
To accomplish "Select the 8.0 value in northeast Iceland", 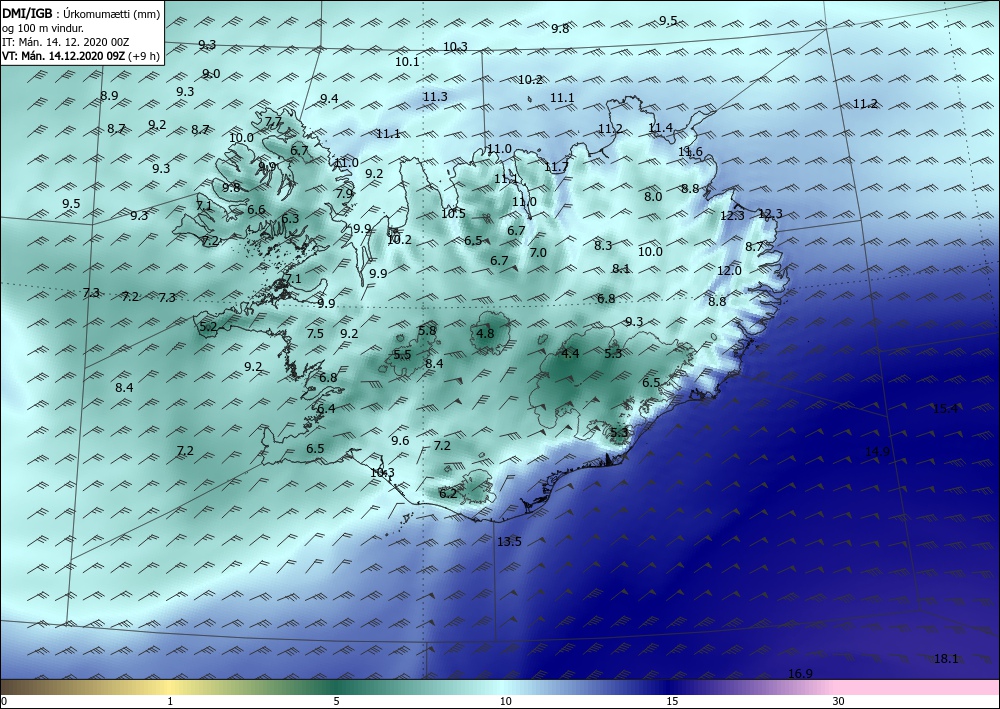I will (653, 196).
